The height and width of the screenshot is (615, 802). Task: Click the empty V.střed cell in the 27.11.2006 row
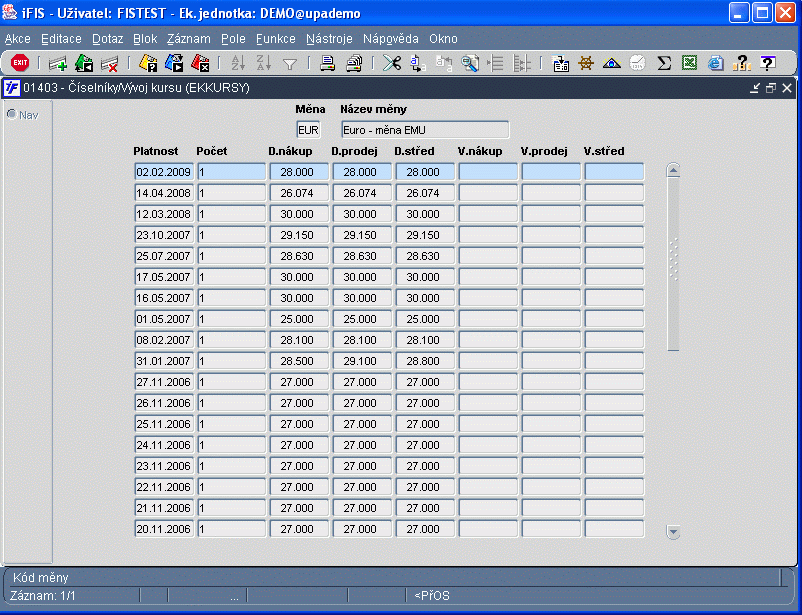point(614,382)
